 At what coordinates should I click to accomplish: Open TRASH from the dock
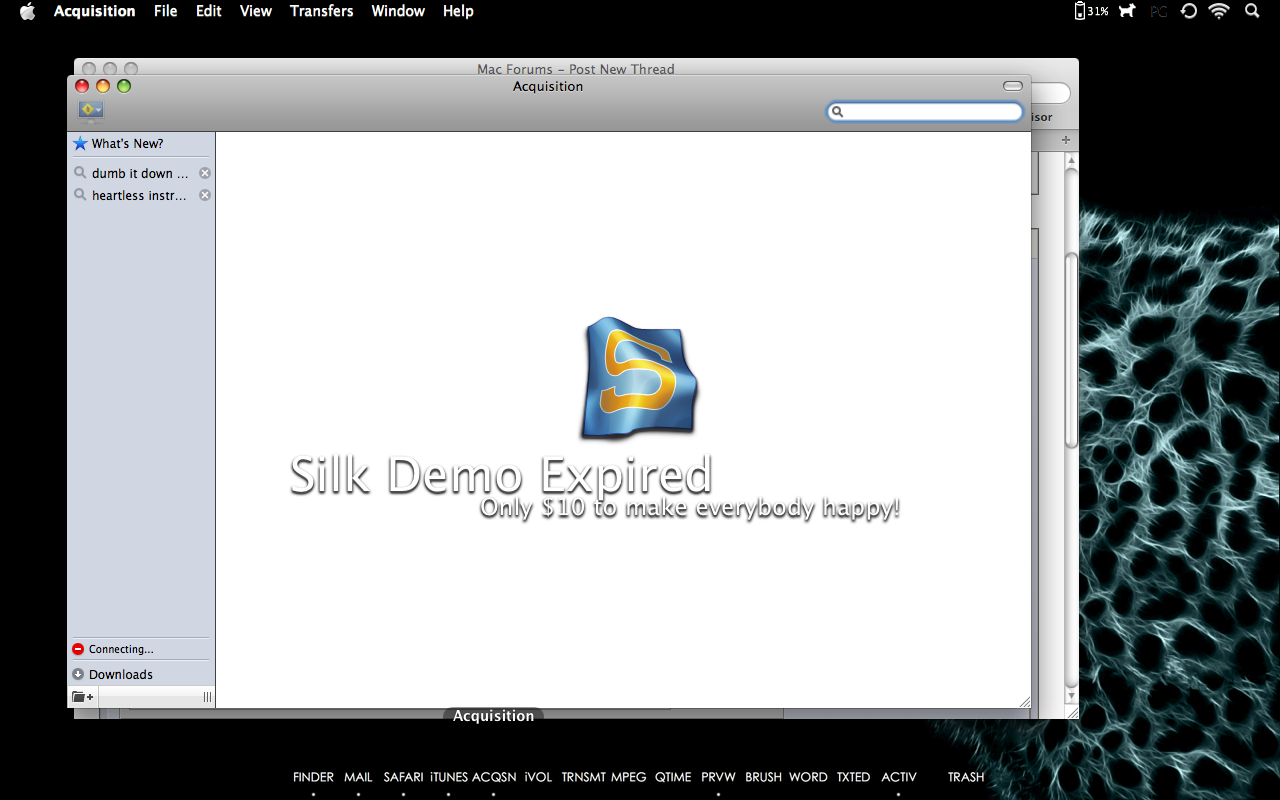coord(966,777)
